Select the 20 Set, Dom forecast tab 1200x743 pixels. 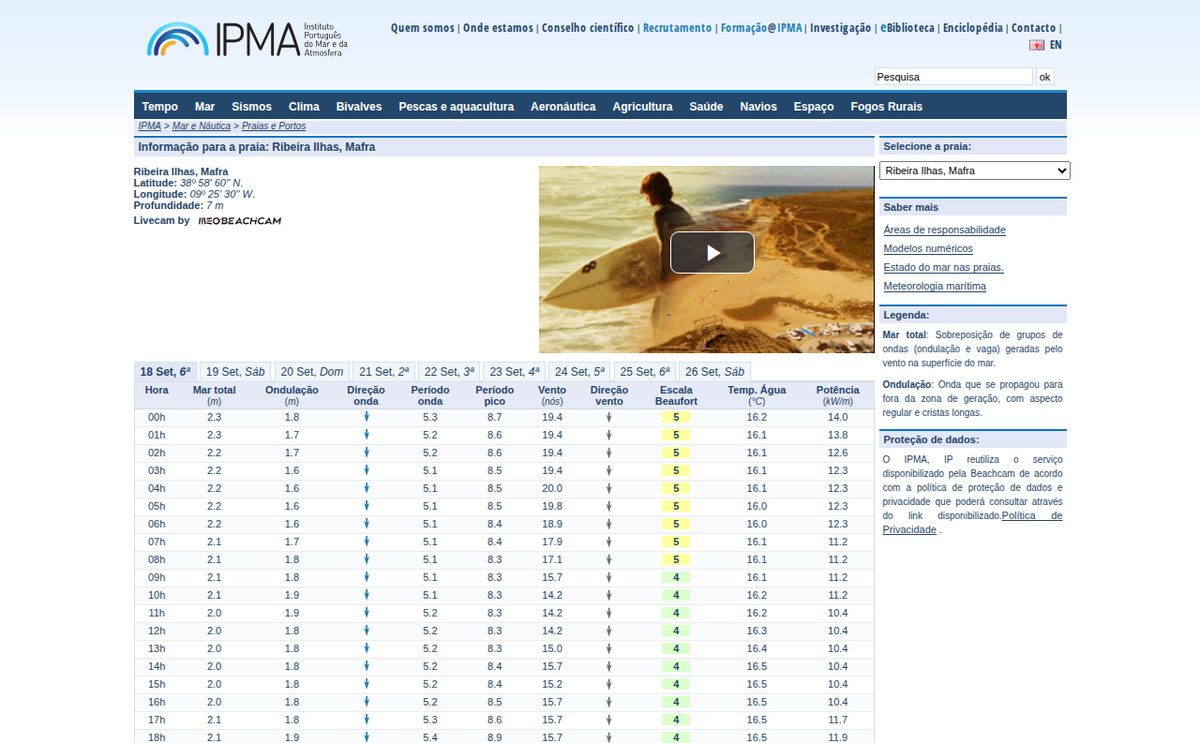312,372
